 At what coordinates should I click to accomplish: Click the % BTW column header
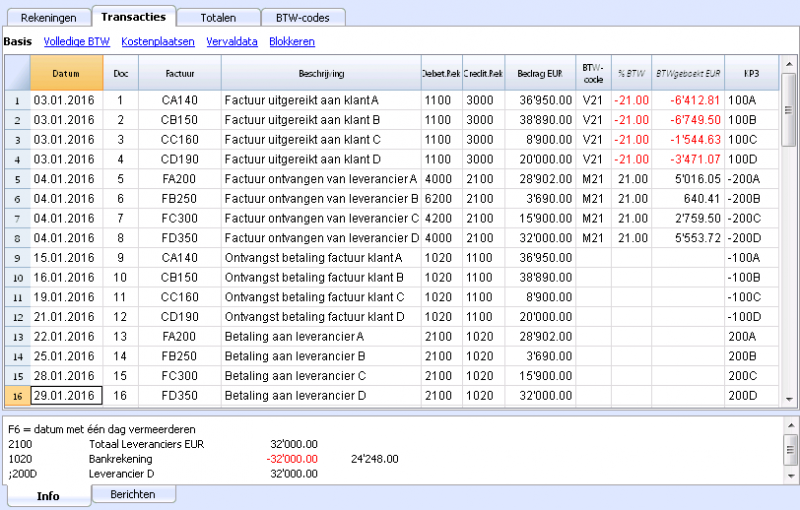point(632,73)
